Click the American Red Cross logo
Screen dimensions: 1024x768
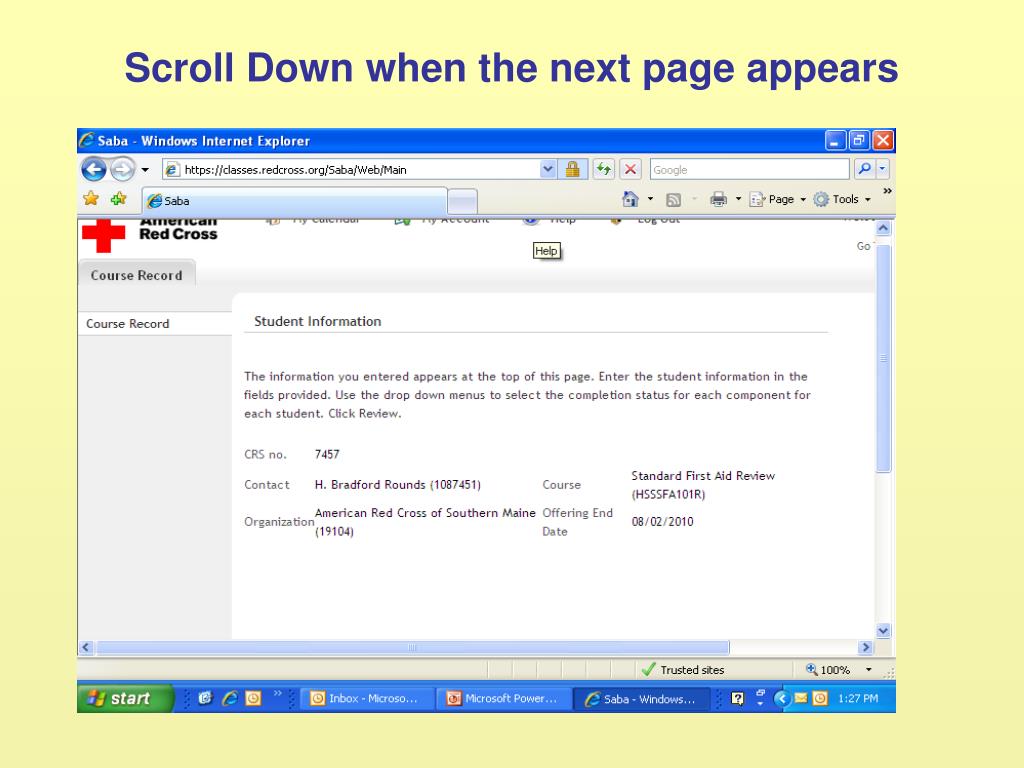coord(150,235)
